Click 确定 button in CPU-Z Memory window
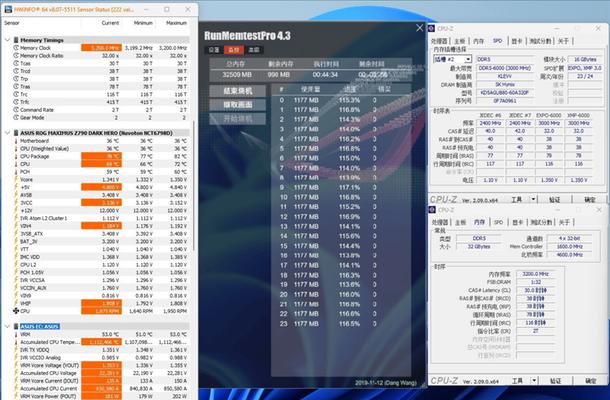The width and height of the screenshot is (610, 400). (590, 381)
